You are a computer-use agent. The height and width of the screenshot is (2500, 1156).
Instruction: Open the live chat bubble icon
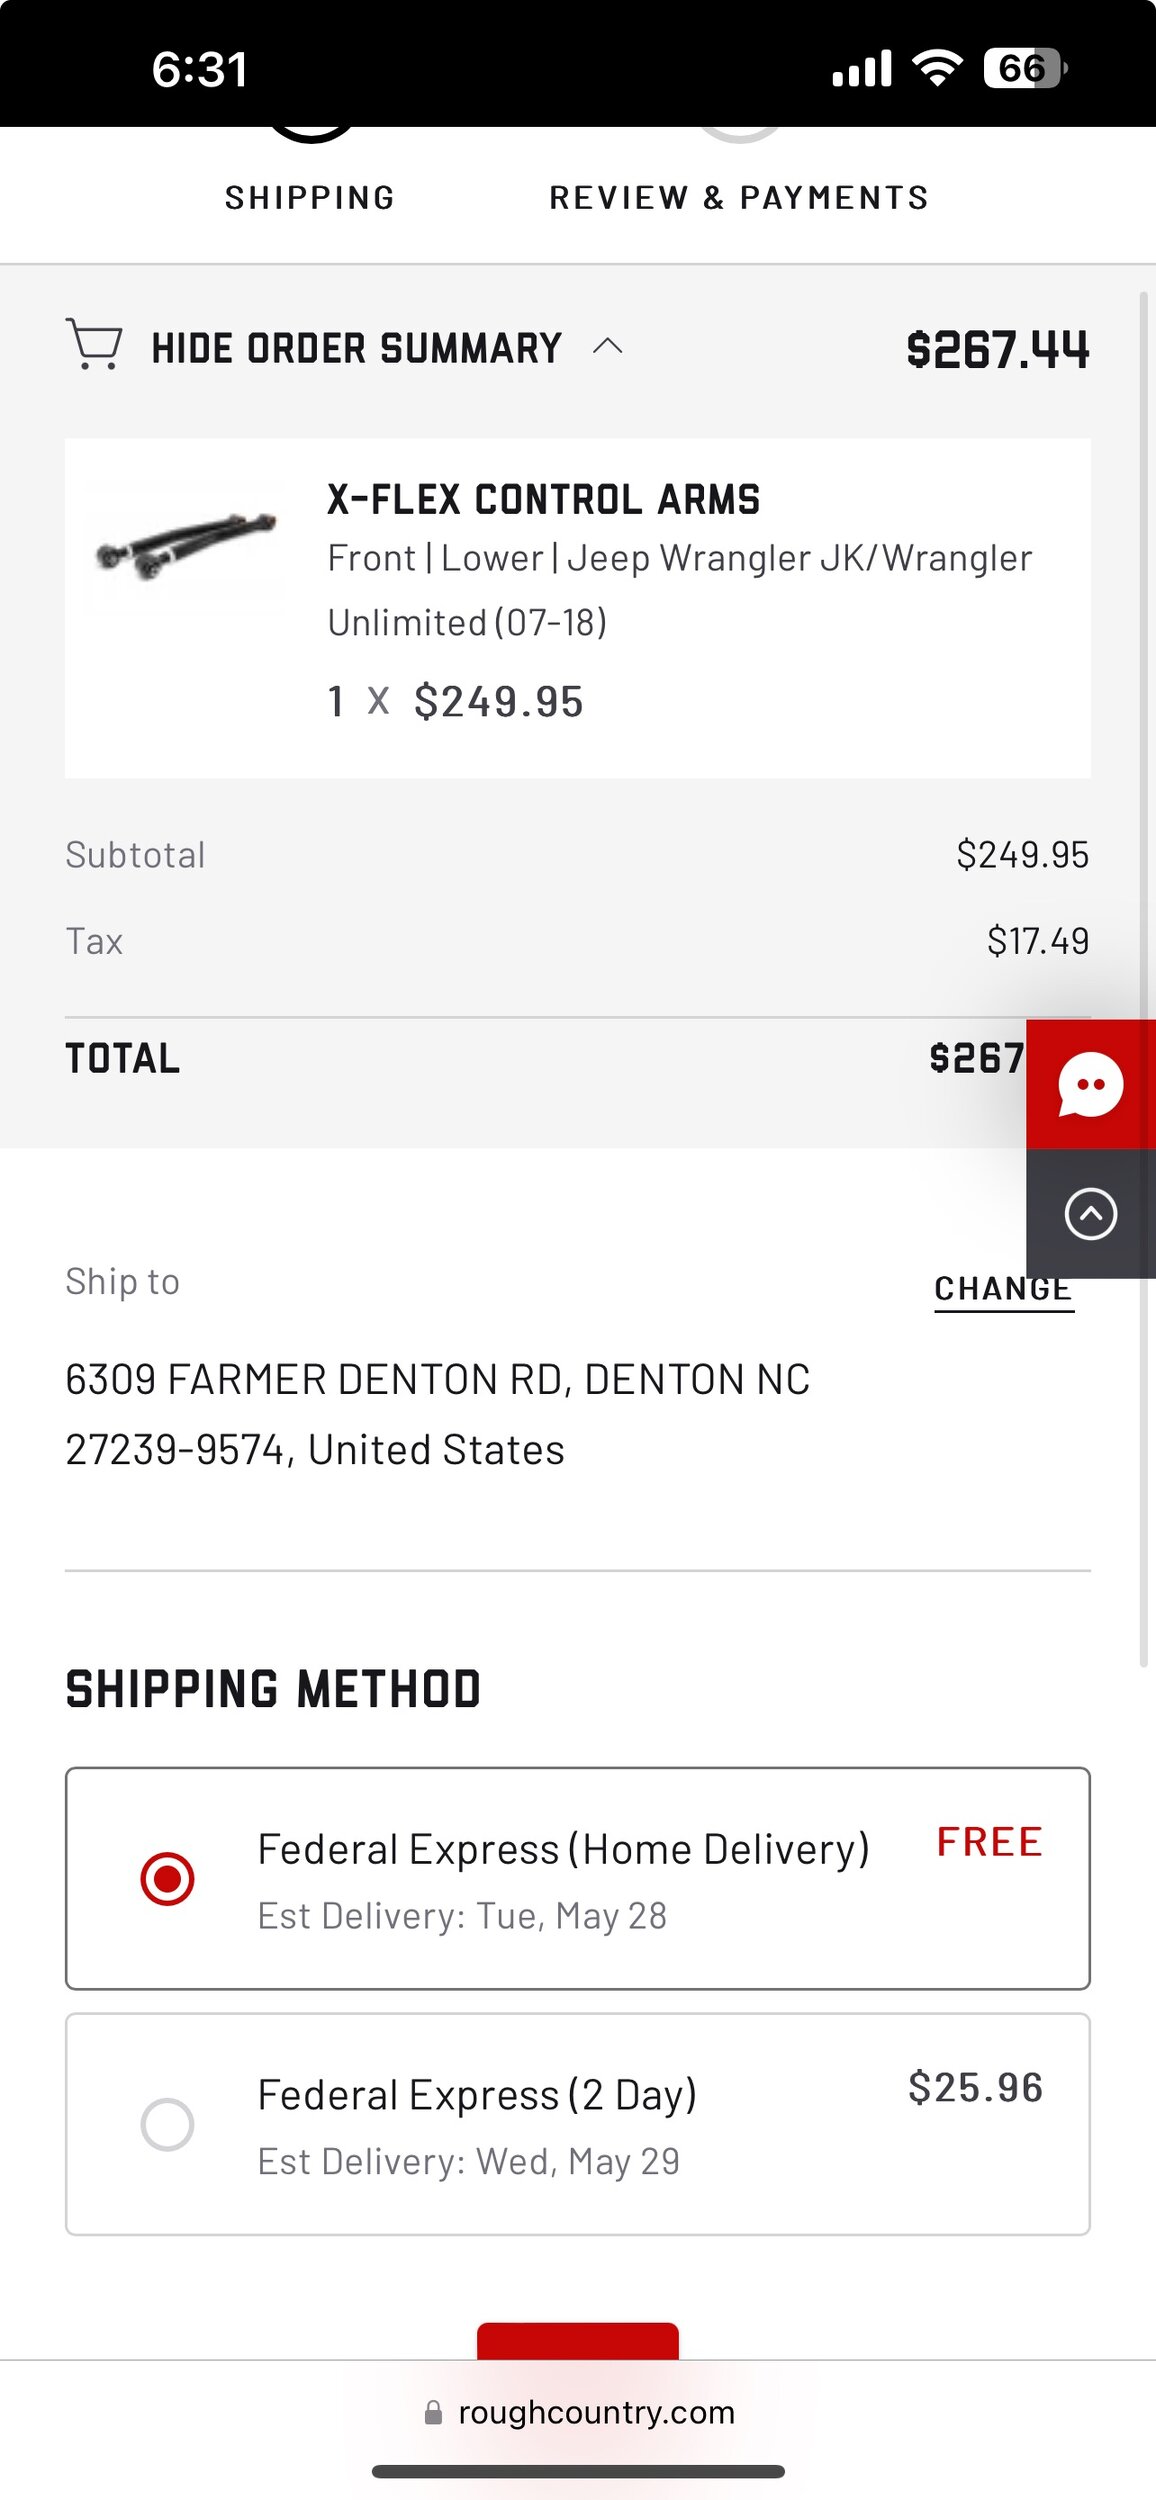coord(1090,1085)
